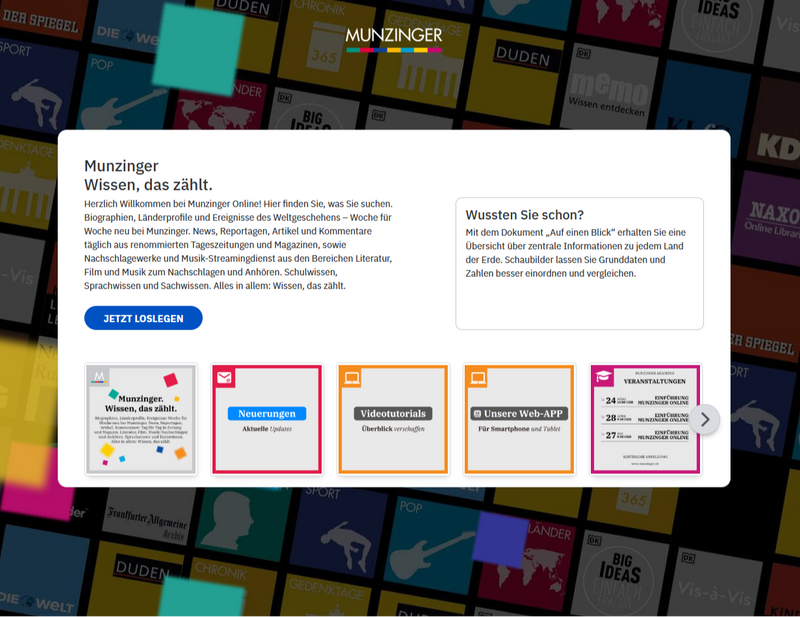Select the event dated 28 in Veranstaltungen

tap(645, 418)
